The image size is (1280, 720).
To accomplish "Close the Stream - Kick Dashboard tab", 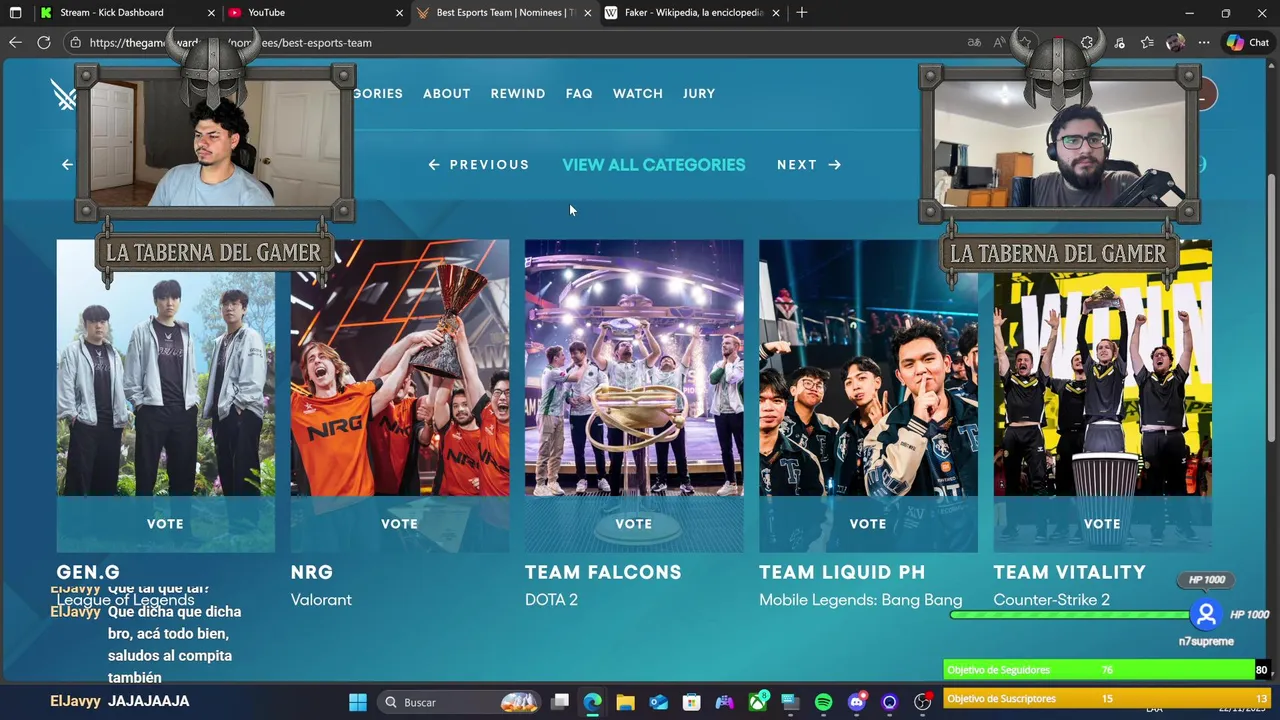I will [211, 13].
